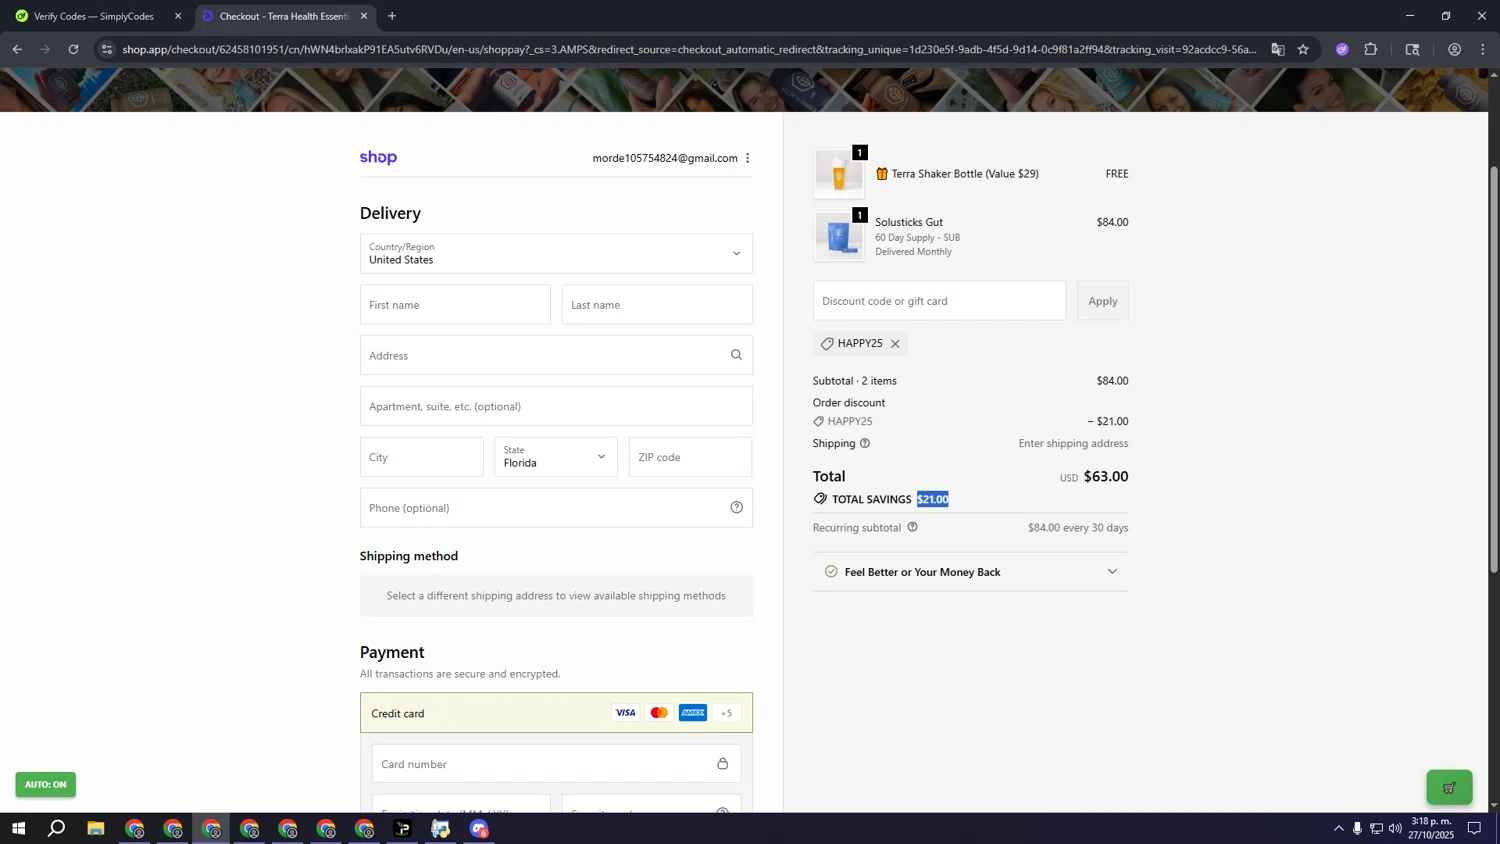The height and width of the screenshot is (844, 1500).
Task: Click the microphone icon in system tray
Action: pos(1357,828)
